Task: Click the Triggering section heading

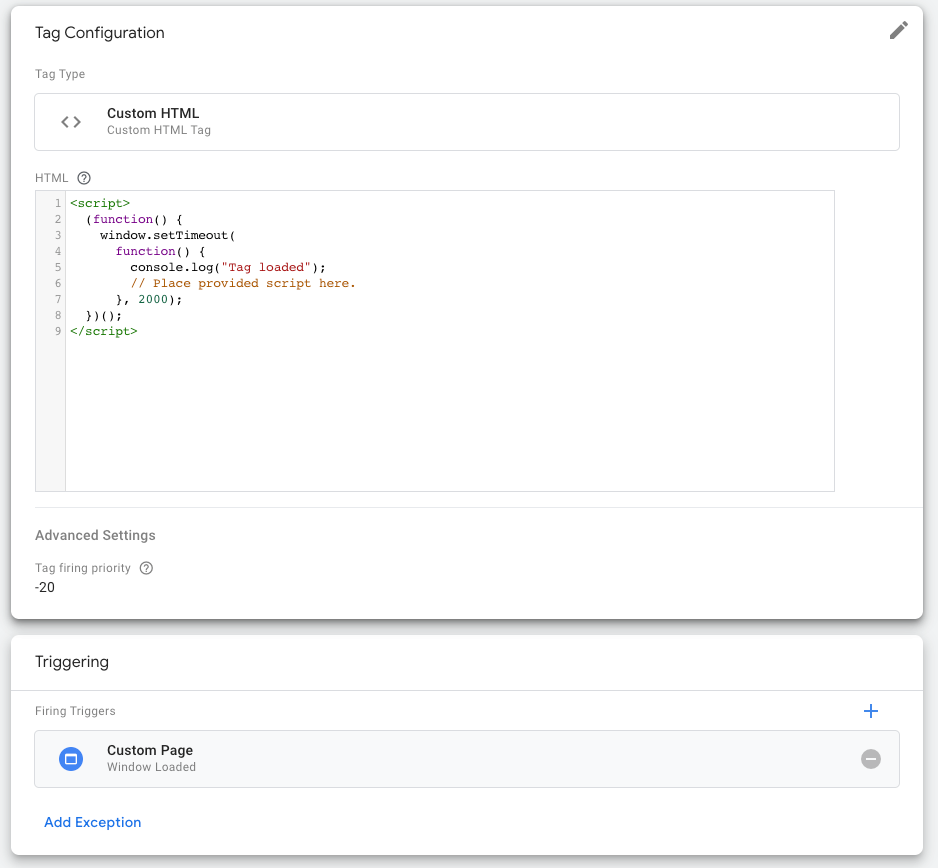Action: [72, 662]
